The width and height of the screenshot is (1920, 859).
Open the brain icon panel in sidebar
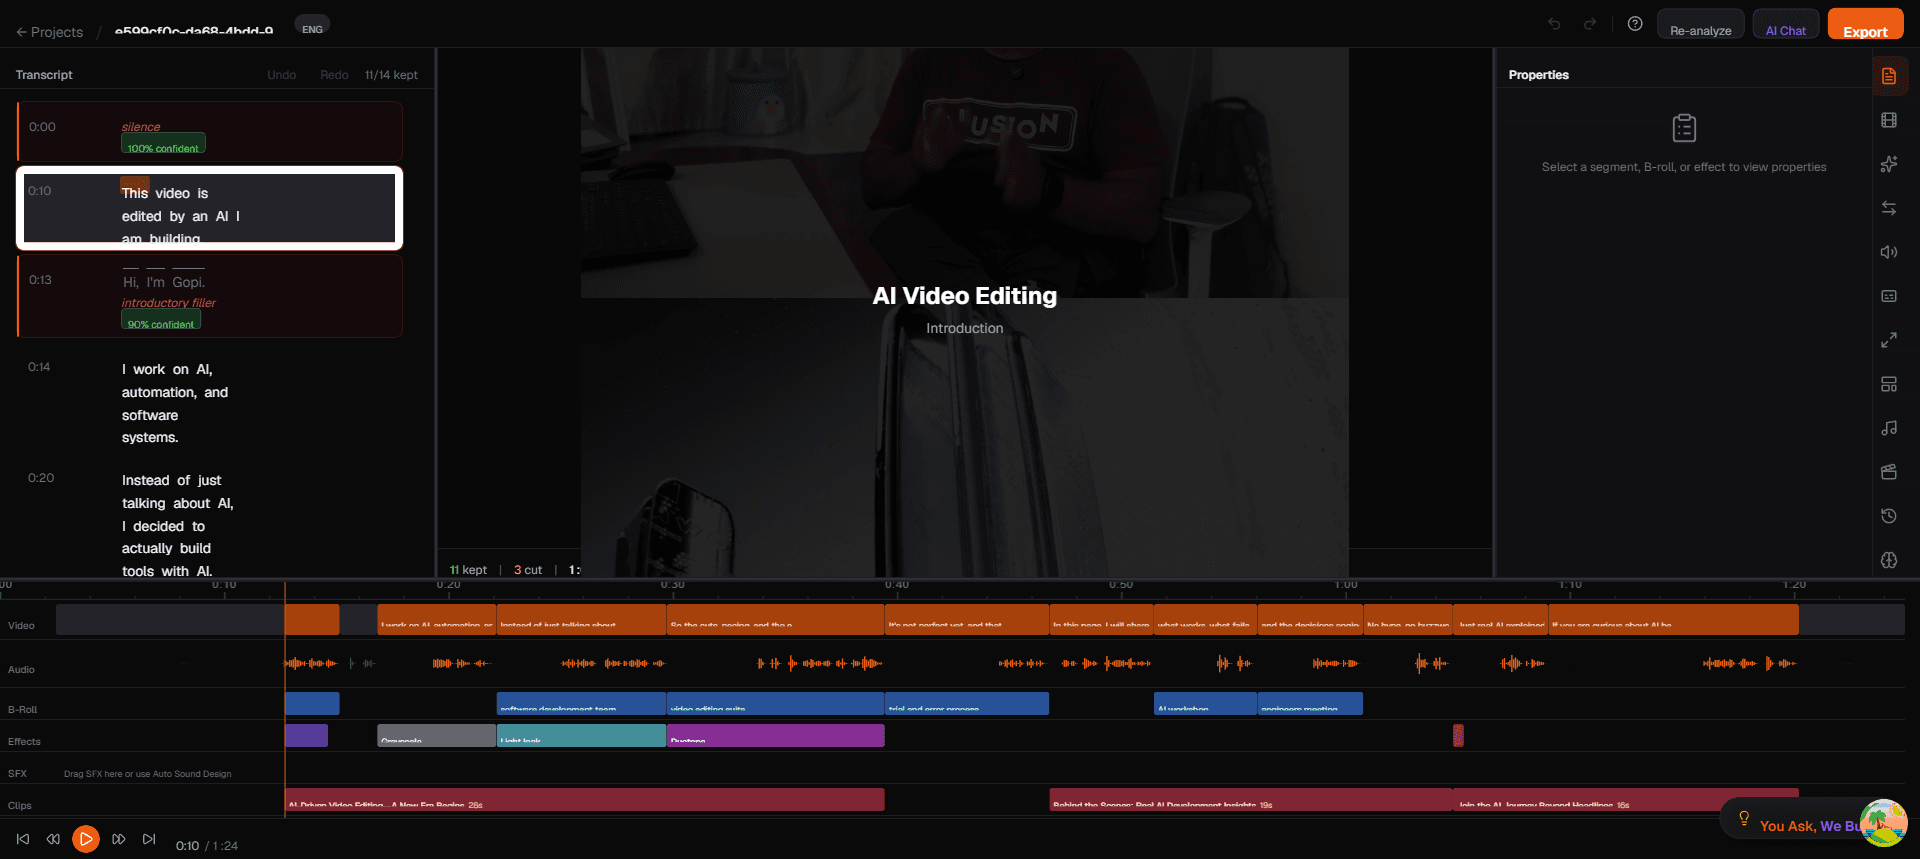coord(1888,560)
